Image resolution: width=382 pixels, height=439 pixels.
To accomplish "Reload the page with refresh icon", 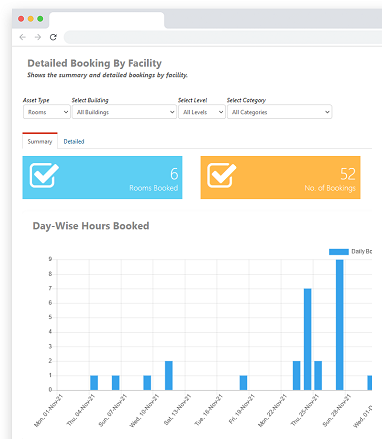I will tap(53, 37).
